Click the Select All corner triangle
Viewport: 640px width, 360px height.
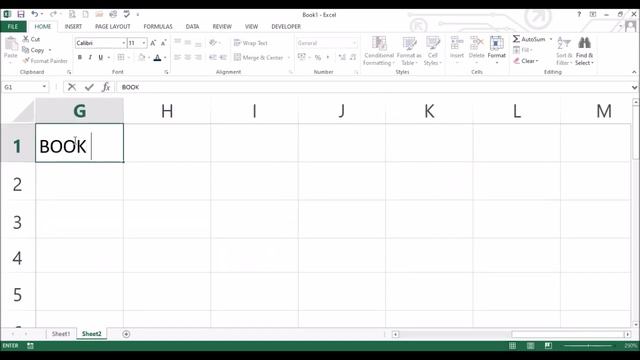[x=23, y=111]
